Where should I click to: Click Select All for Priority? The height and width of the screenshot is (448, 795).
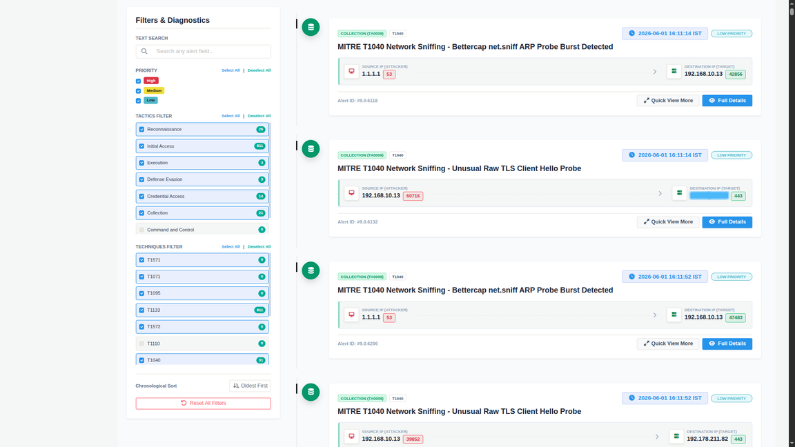pos(231,70)
